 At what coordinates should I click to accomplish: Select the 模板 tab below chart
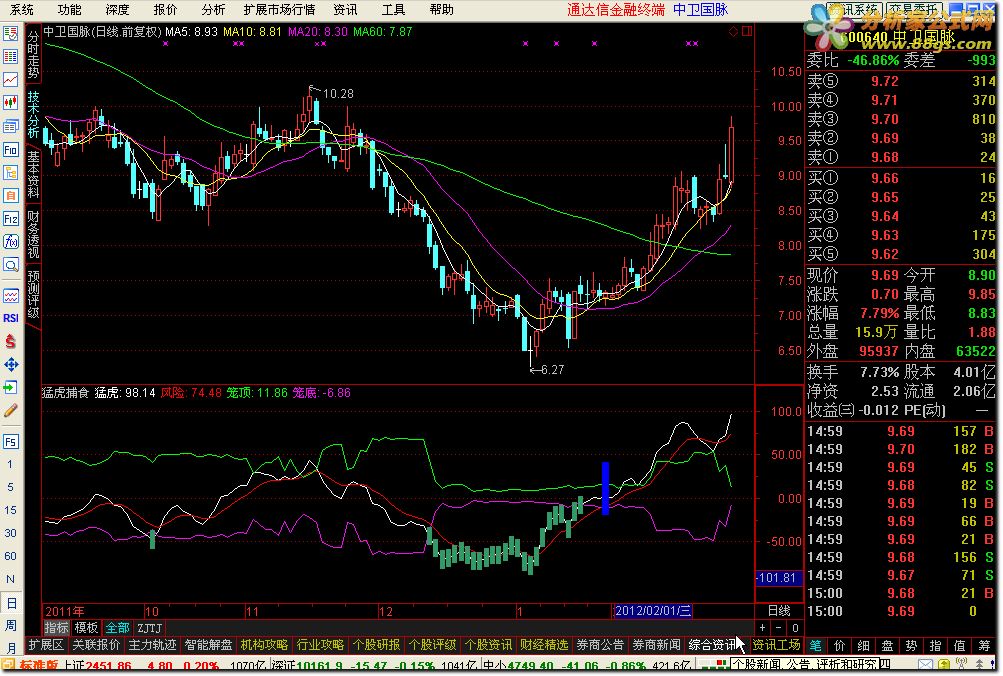(86, 628)
